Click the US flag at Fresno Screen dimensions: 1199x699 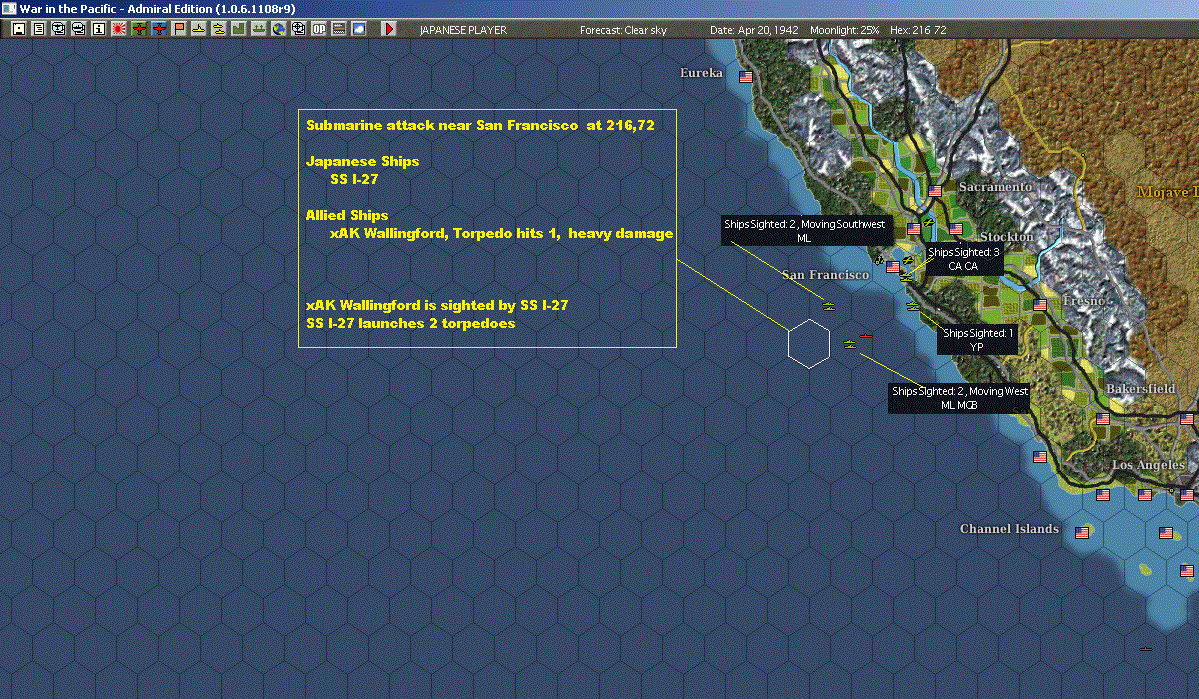tap(1040, 304)
